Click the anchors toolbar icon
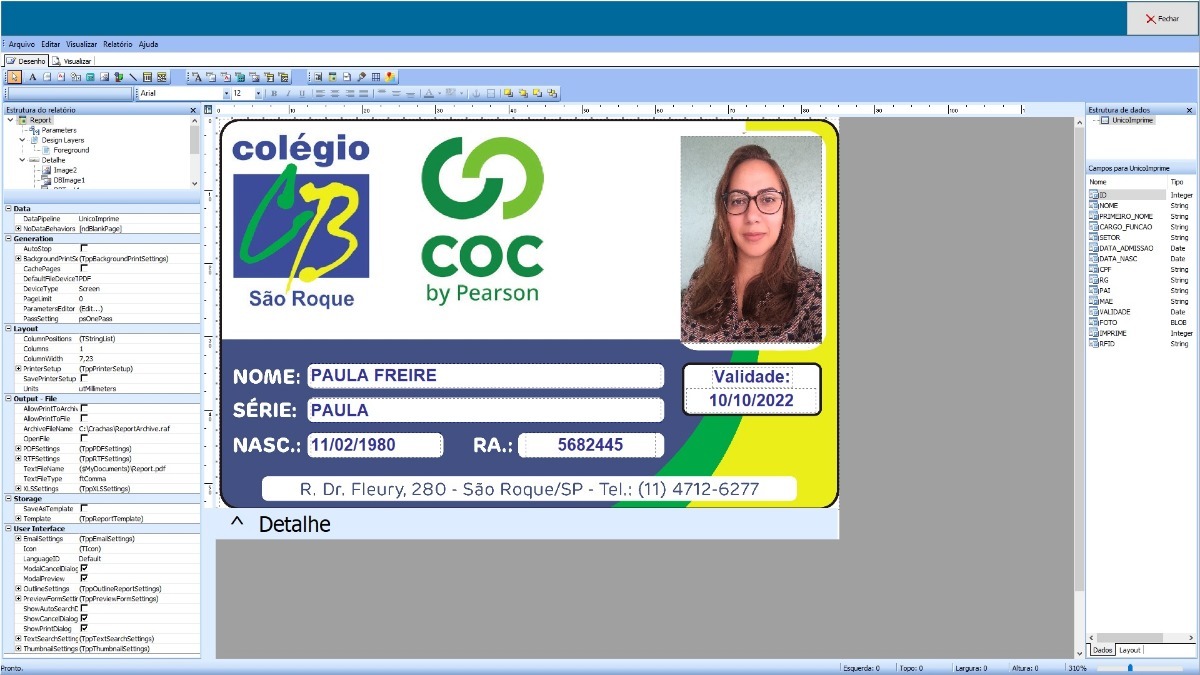Viewport: 1200px width, 675px height. click(475, 93)
